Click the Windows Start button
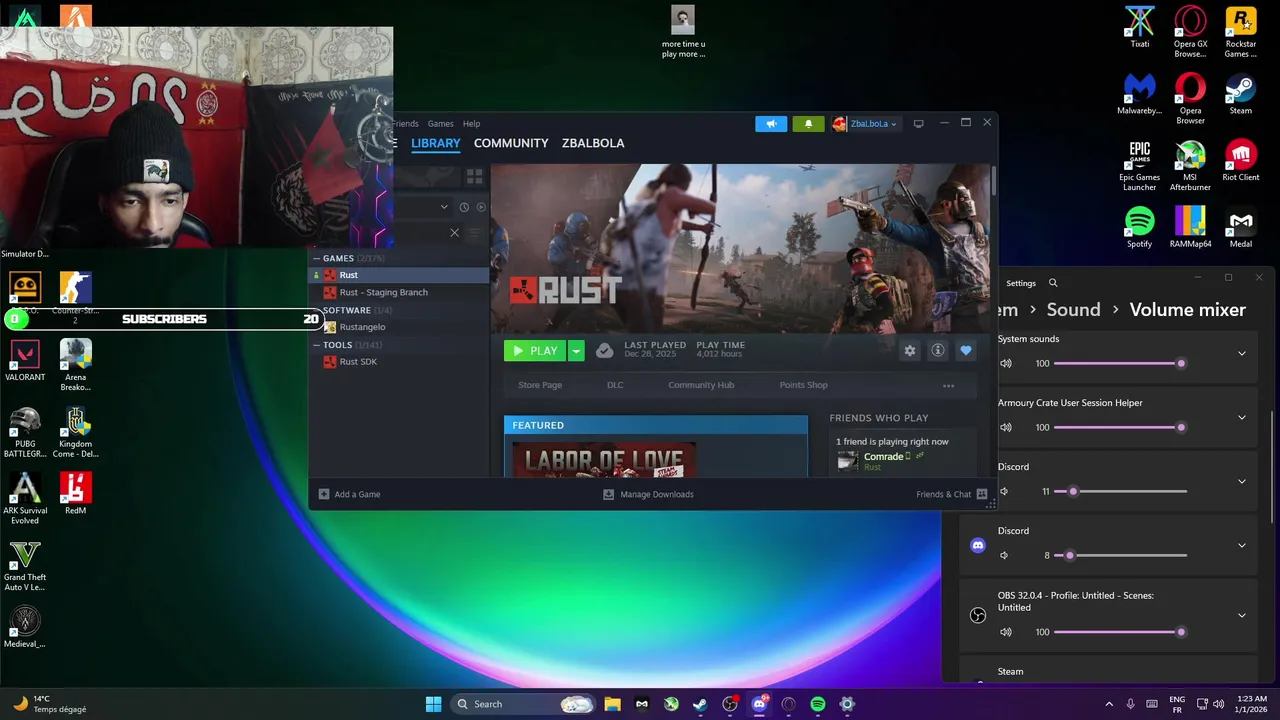This screenshot has height=720, width=1280. point(433,704)
